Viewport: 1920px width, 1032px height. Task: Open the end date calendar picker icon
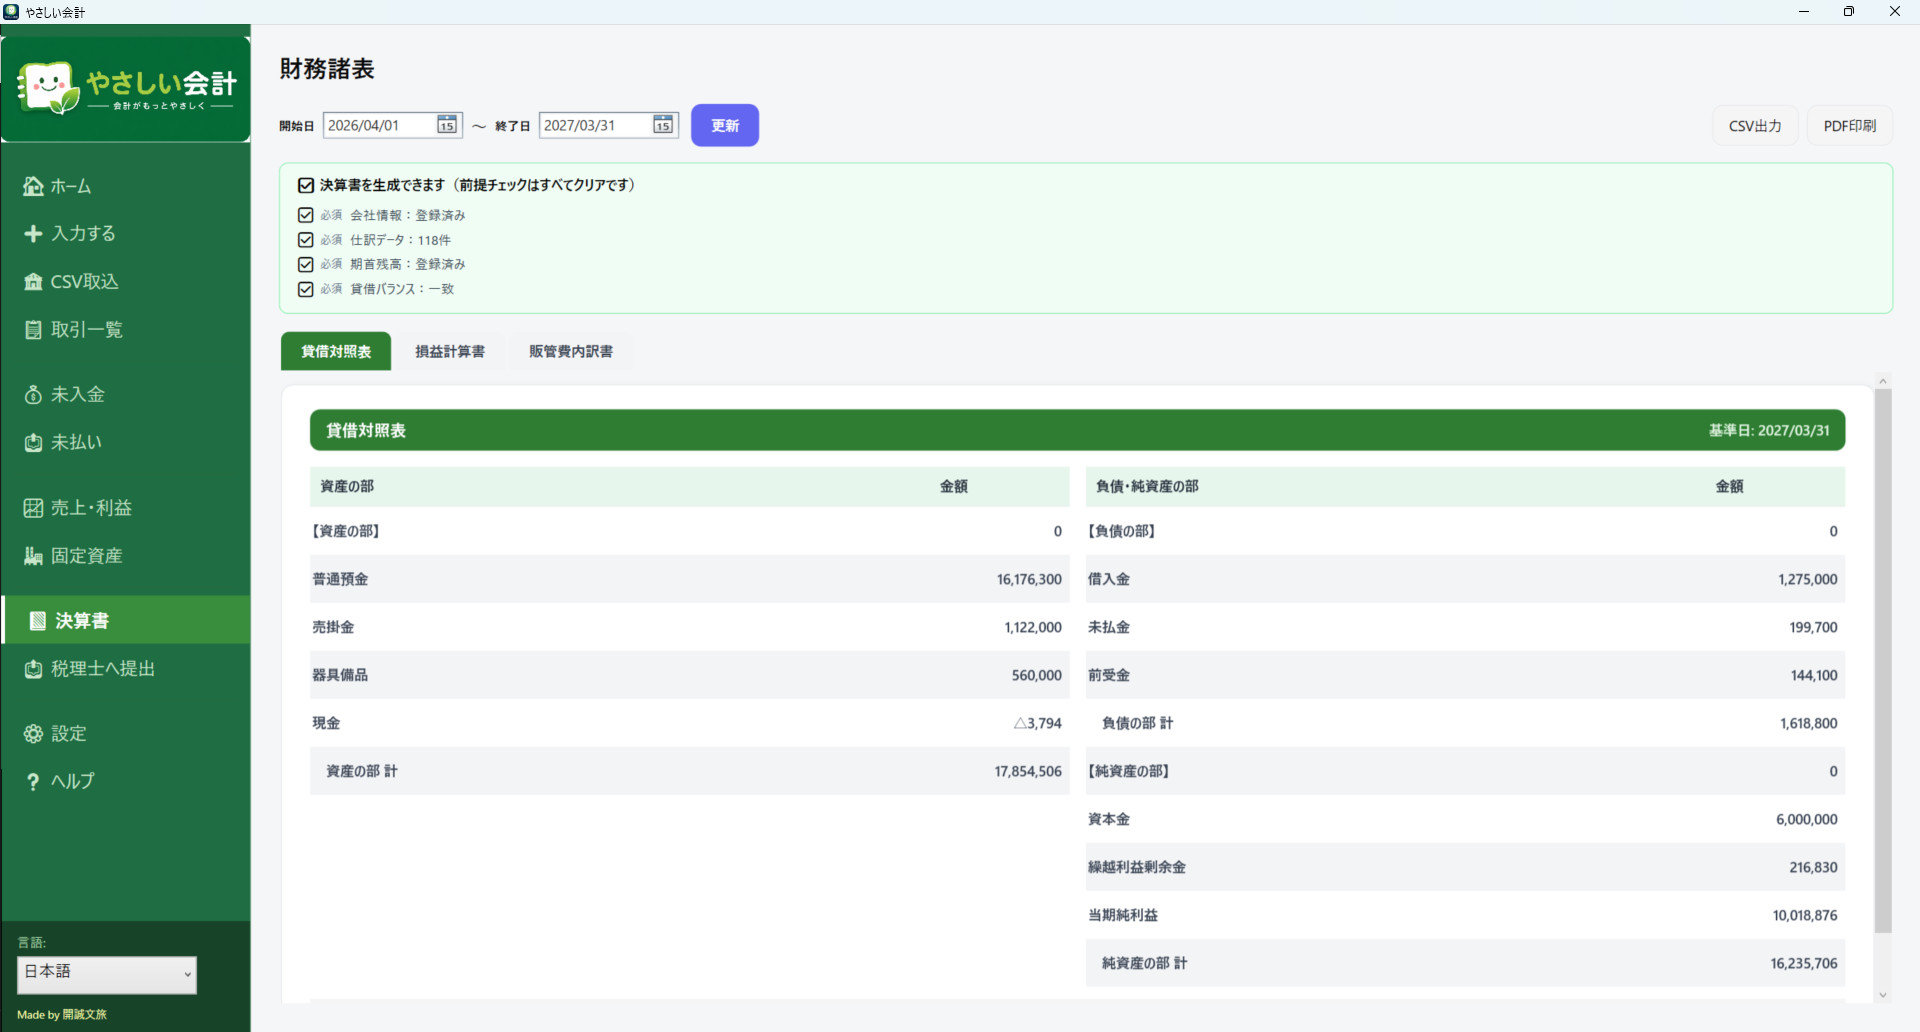pyautogui.click(x=663, y=125)
